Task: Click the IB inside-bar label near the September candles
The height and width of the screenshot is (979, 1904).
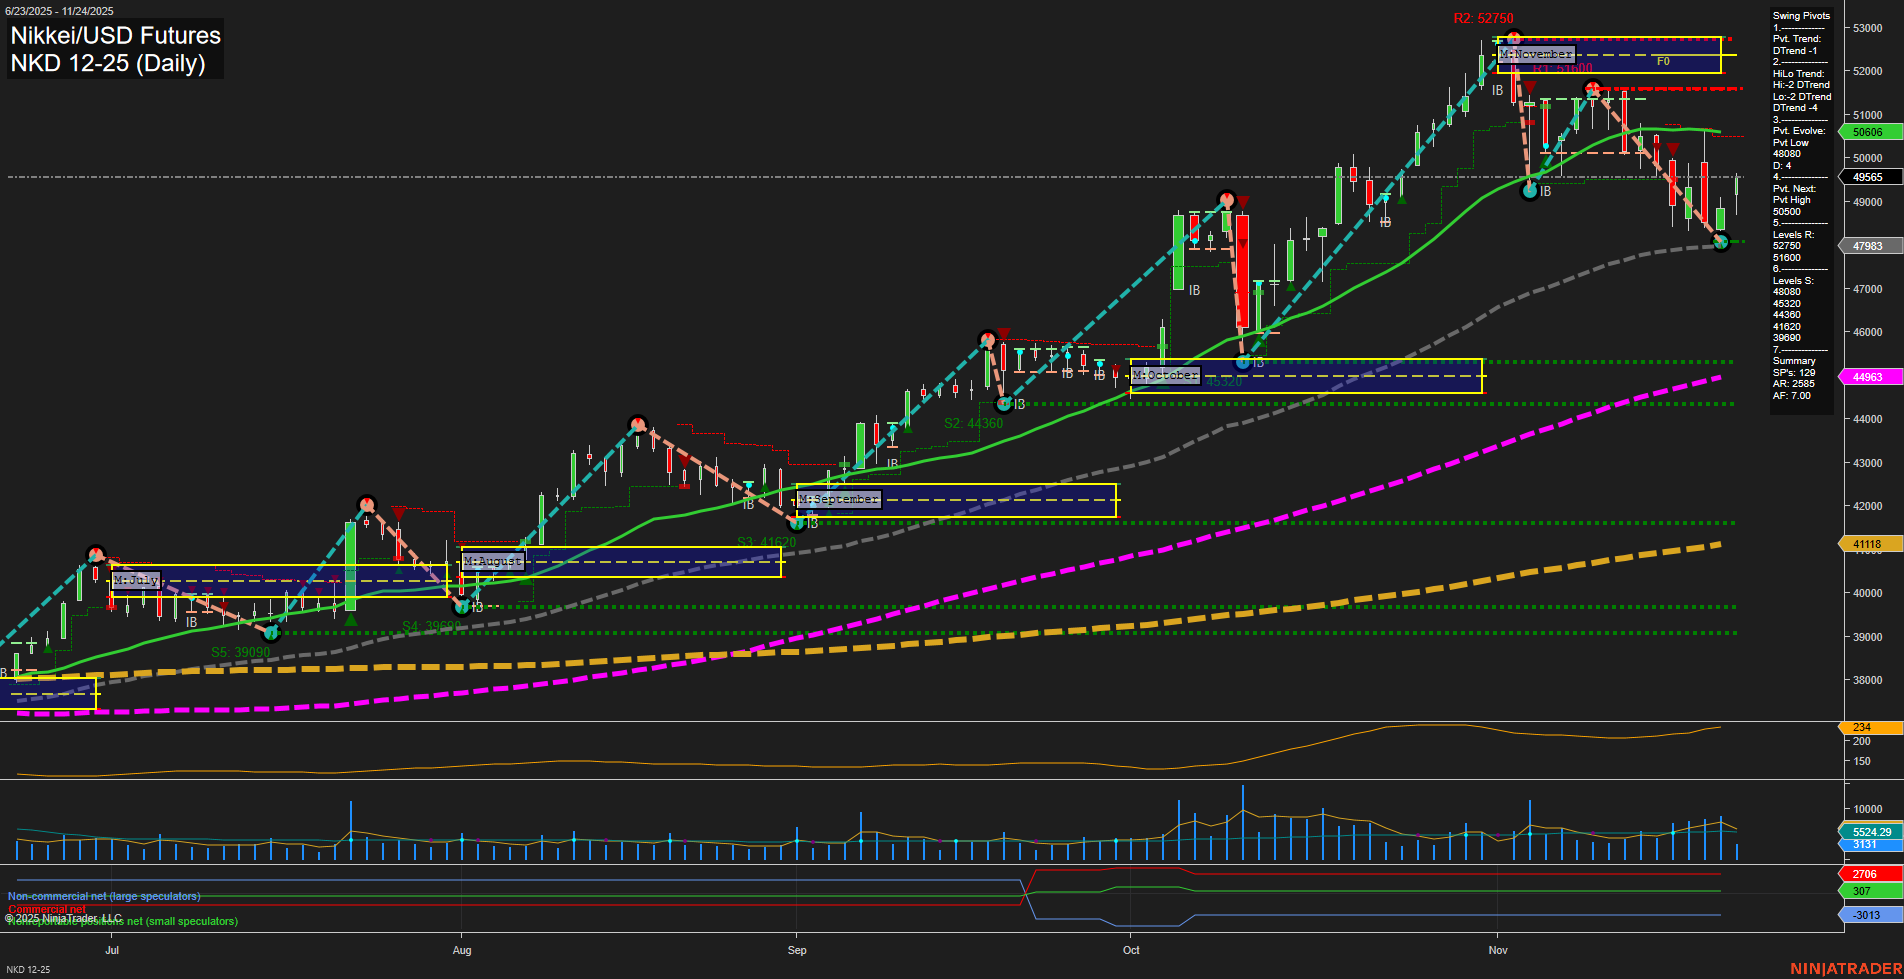Action: [891, 463]
